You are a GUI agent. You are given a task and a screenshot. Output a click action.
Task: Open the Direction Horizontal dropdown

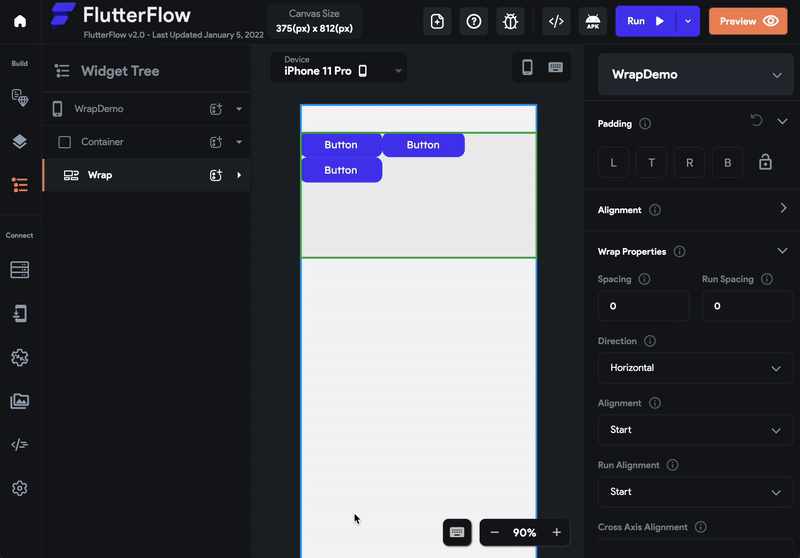(x=696, y=368)
